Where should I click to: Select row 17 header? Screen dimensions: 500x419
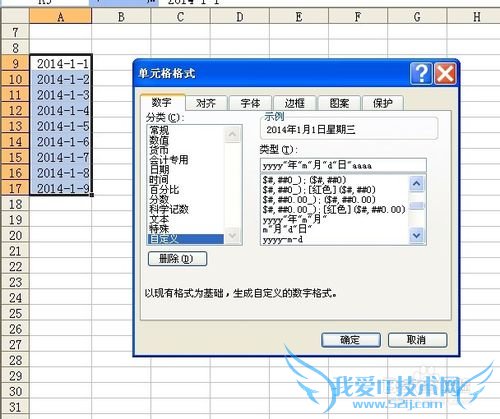tap(15, 188)
